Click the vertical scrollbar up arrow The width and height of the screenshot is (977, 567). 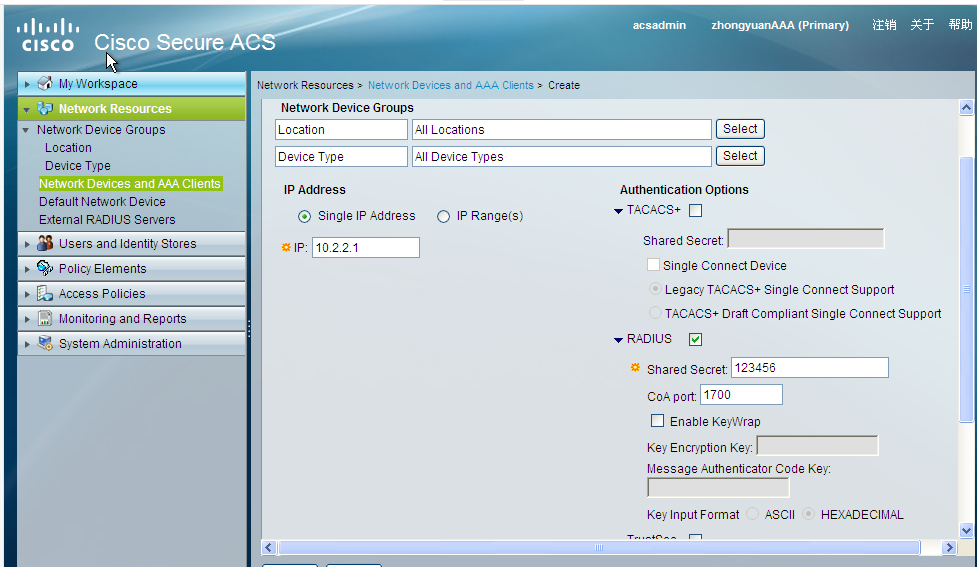(966, 108)
